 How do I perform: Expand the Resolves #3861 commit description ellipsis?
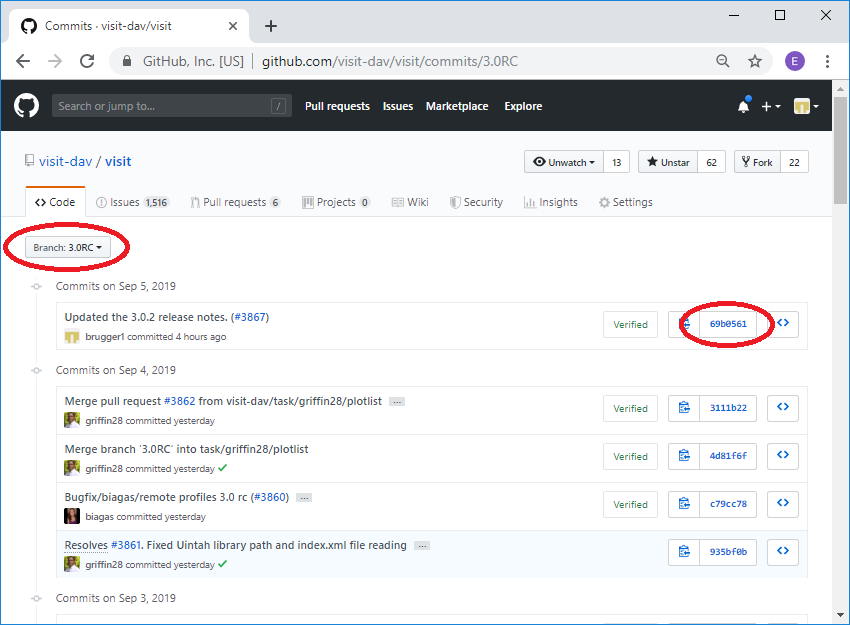pyautogui.click(x=422, y=546)
